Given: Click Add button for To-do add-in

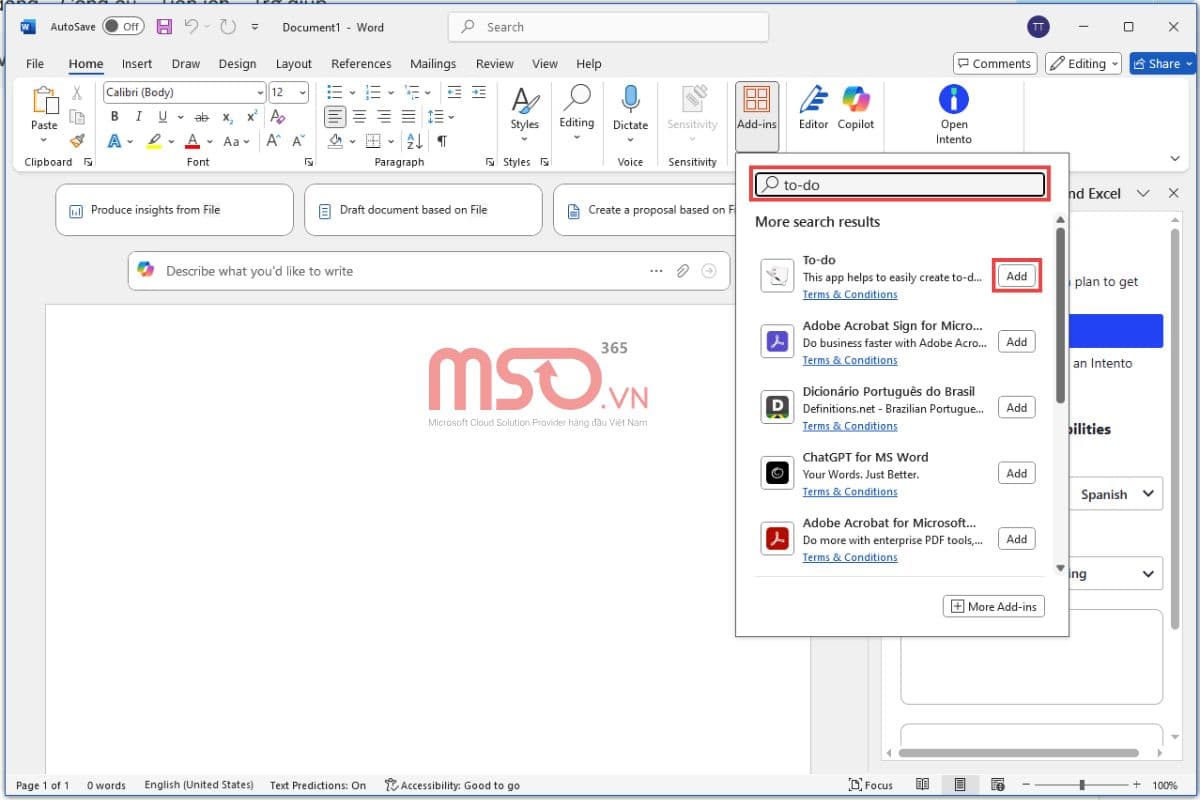Looking at the screenshot, I should point(1017,276).
